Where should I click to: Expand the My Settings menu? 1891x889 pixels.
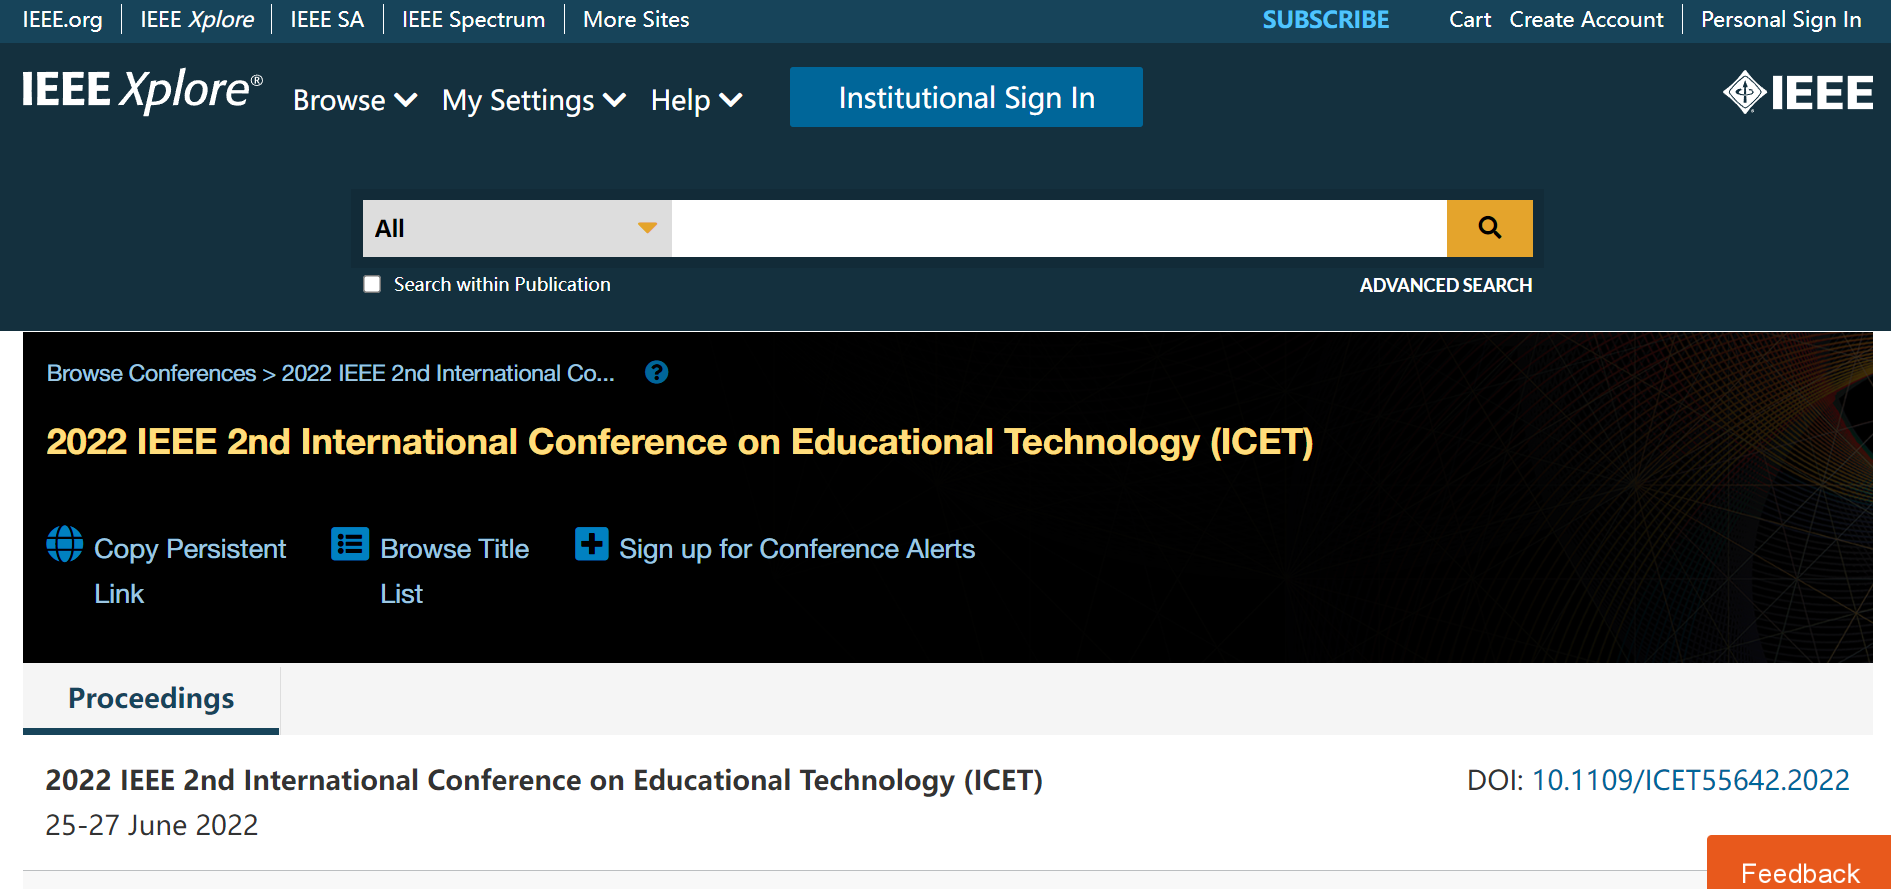(x=533, y=100)
